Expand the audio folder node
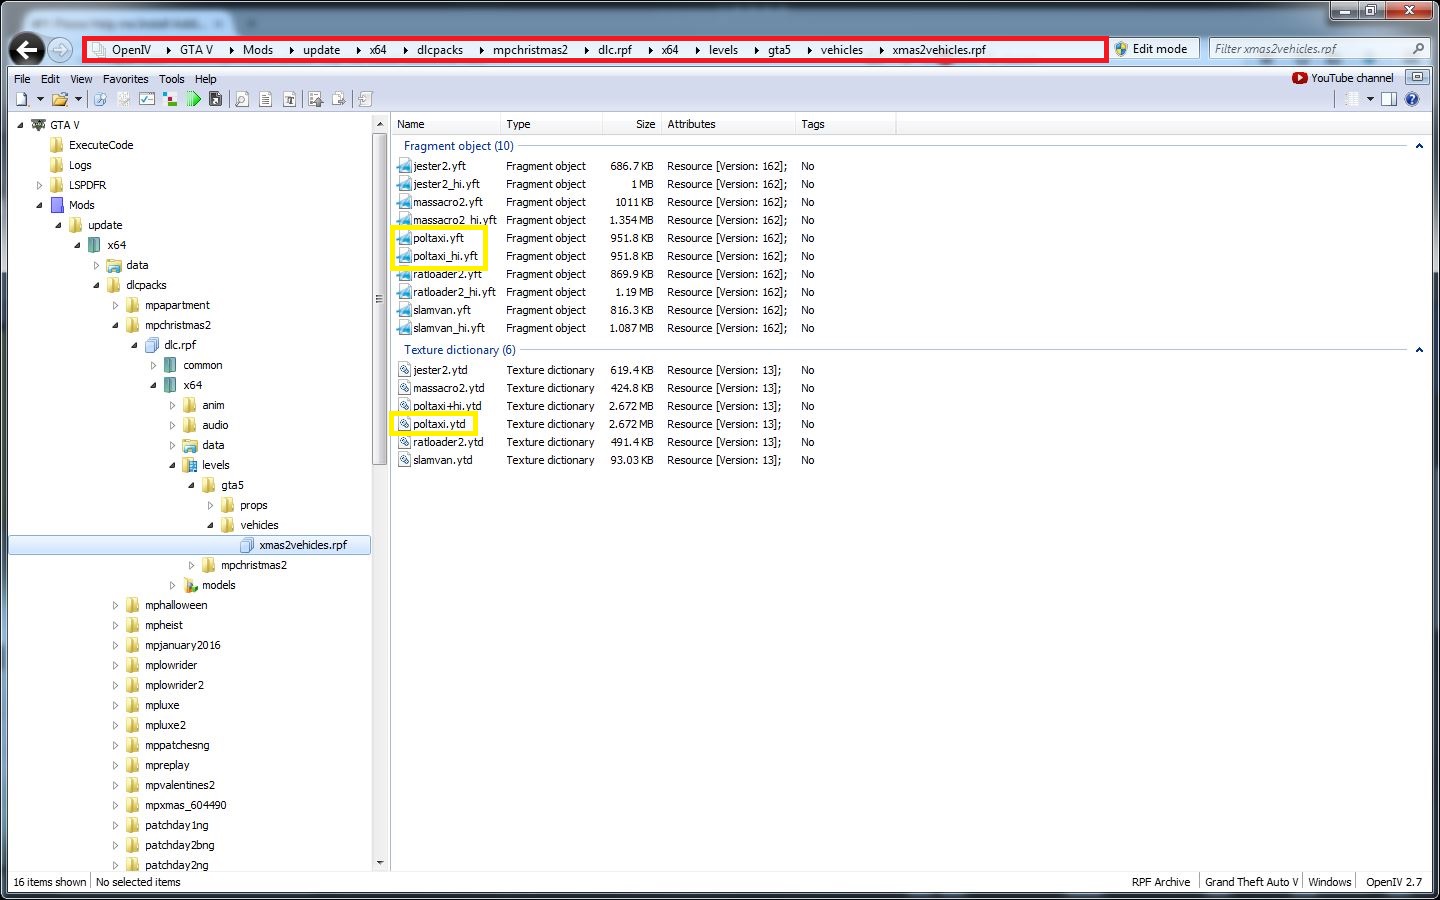Image resolution: width=1440 pixels, height=900 pixels. (172, 425)
